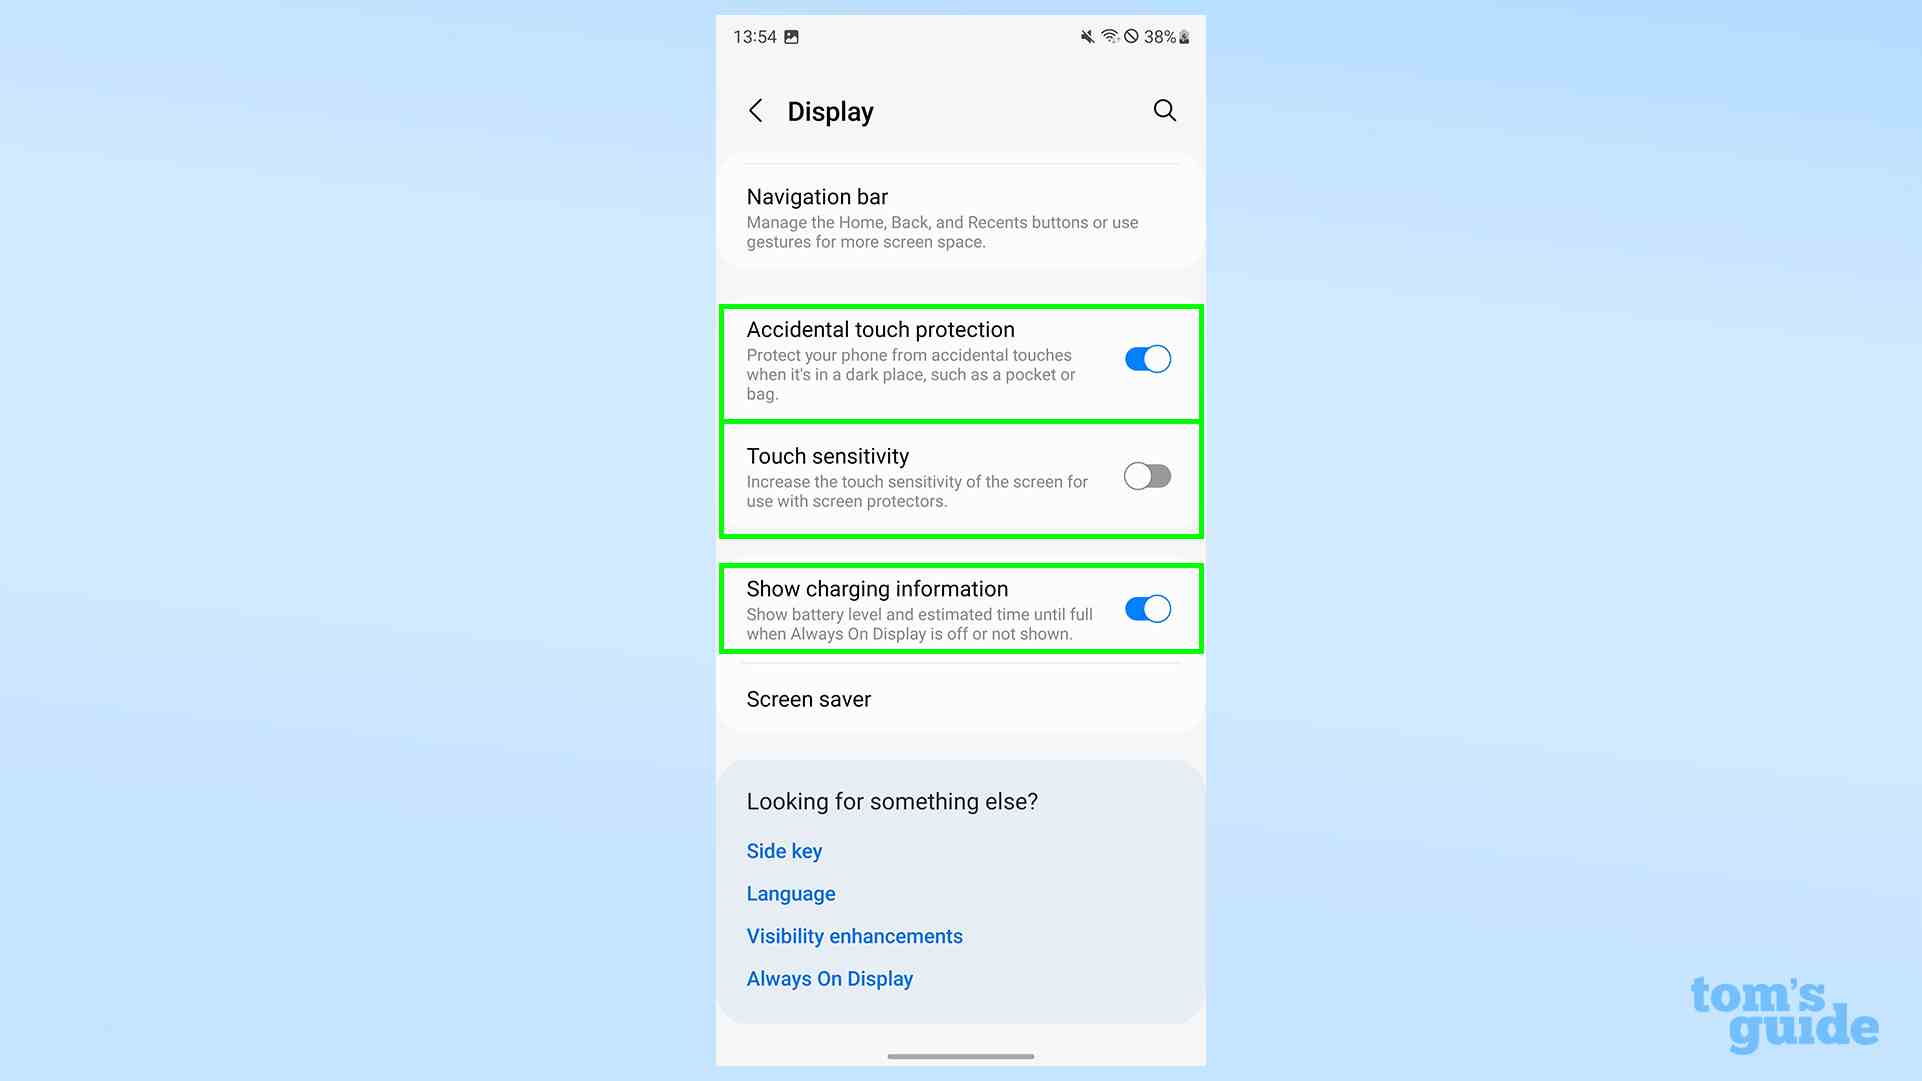Open Looking for something else section
1922x1081 pixels.
[x=892, y=803]
